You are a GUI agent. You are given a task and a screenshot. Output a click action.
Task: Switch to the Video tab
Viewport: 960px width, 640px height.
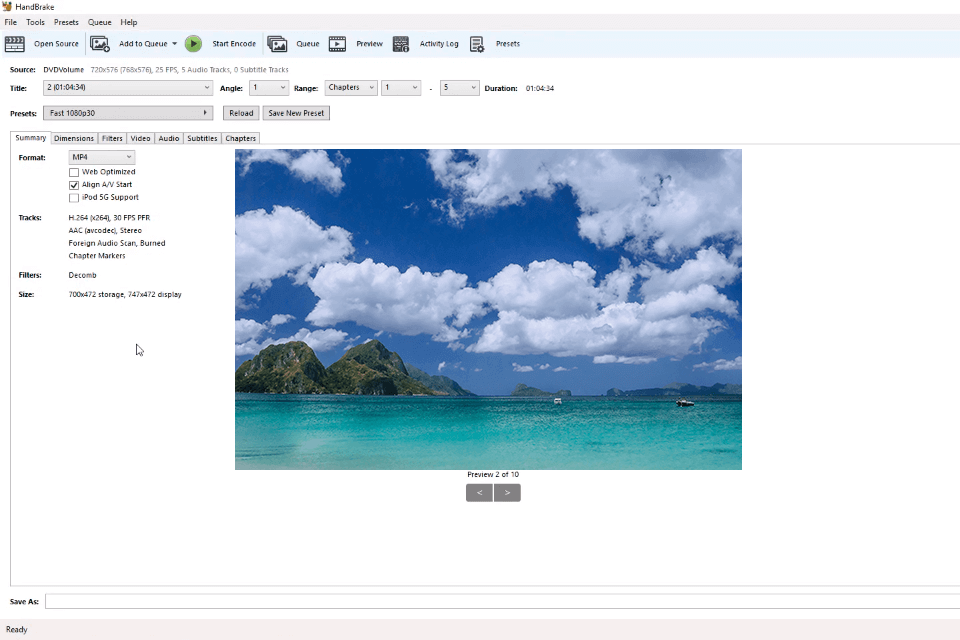coord(140,138)
